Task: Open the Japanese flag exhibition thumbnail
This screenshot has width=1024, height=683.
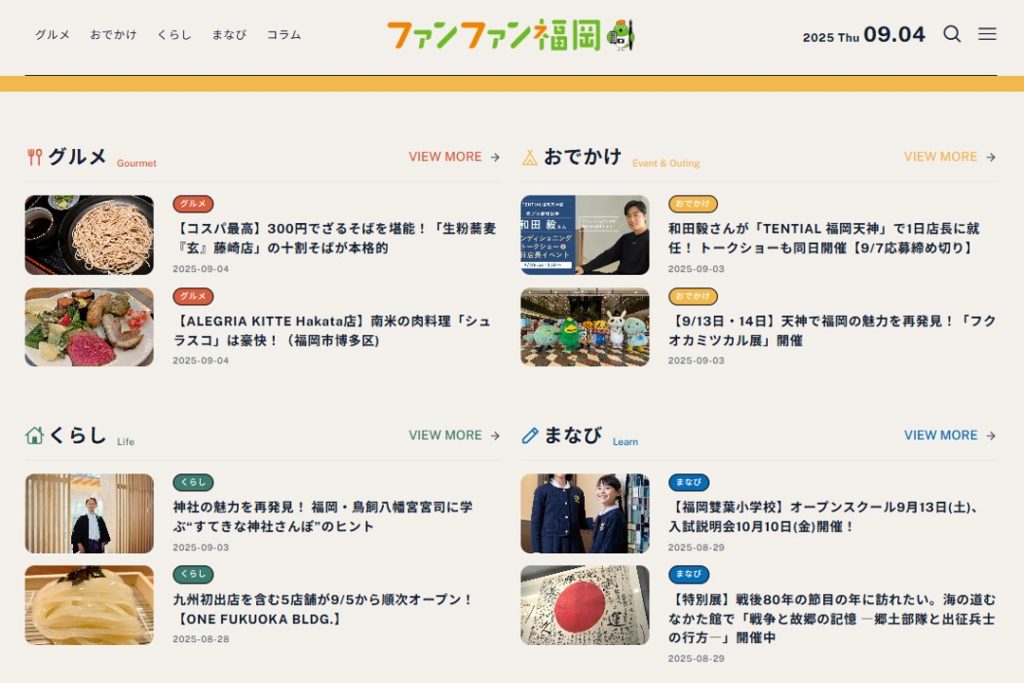Action: 584,605
